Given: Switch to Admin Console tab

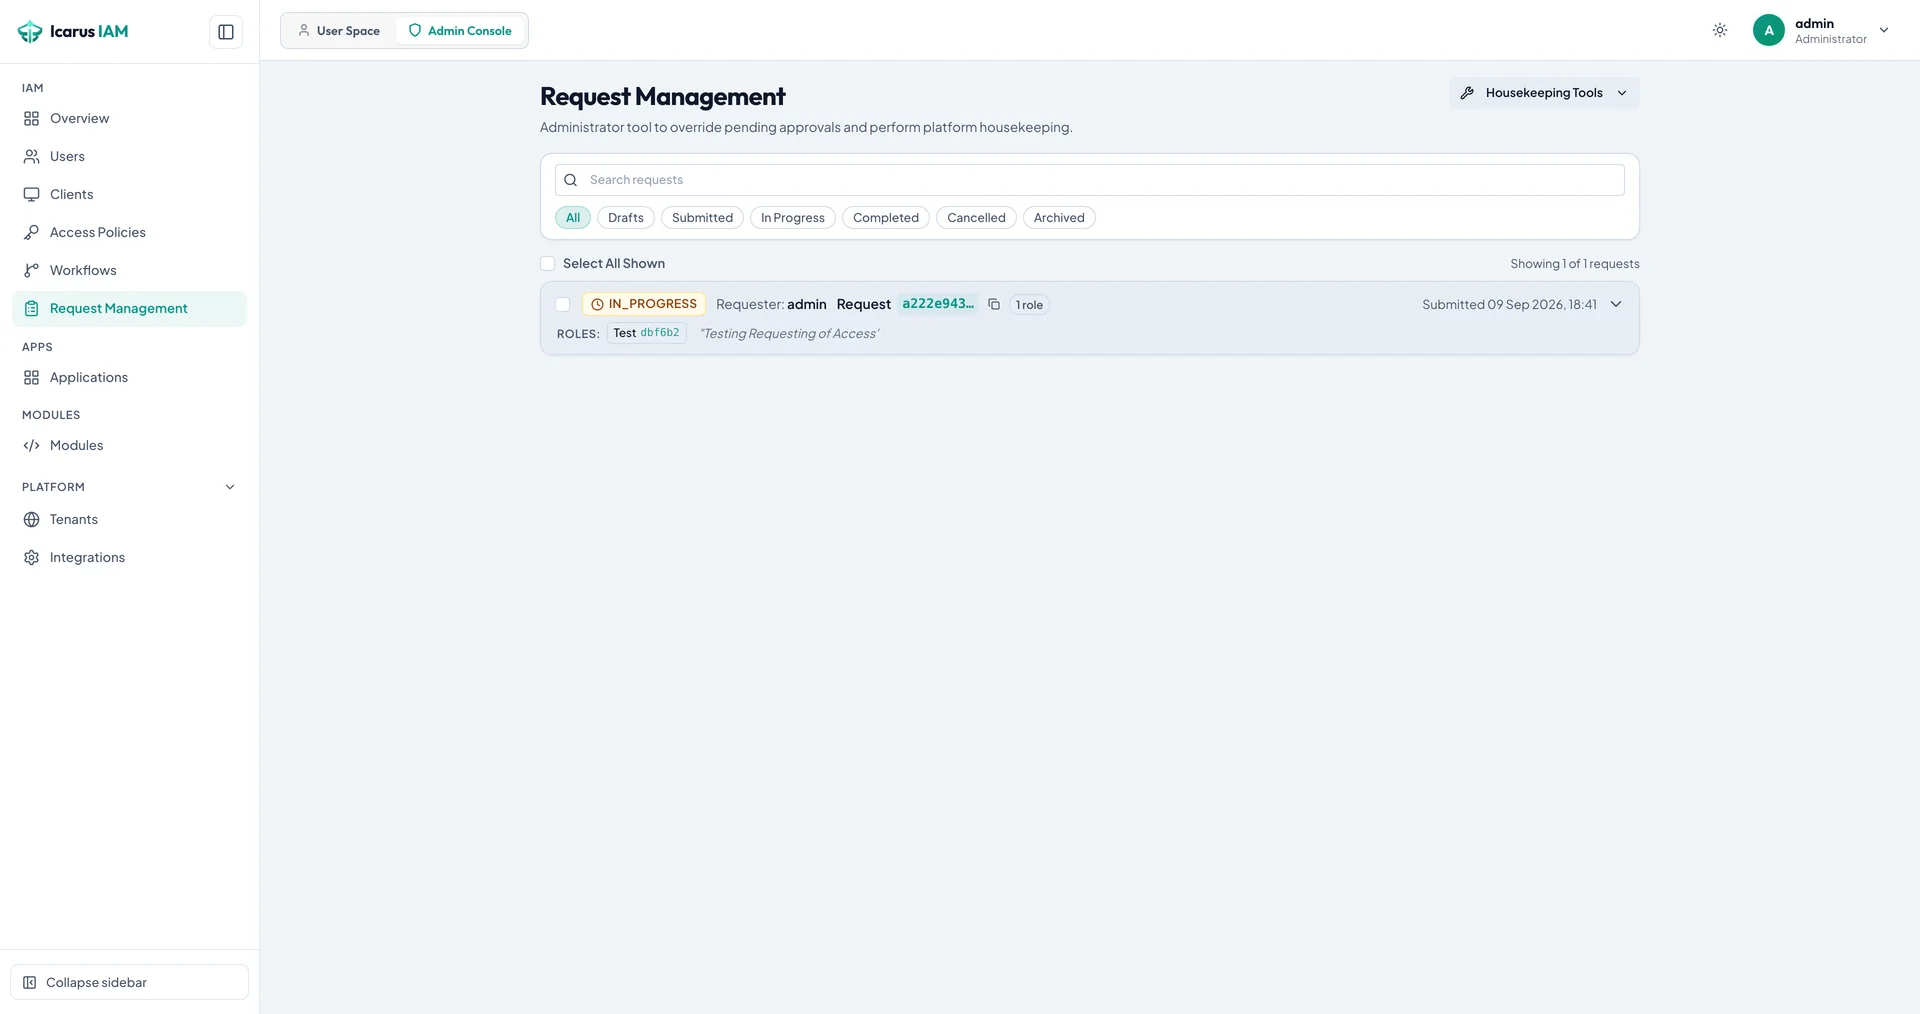Looking at the screenshot, I should [x=461, y=31].
